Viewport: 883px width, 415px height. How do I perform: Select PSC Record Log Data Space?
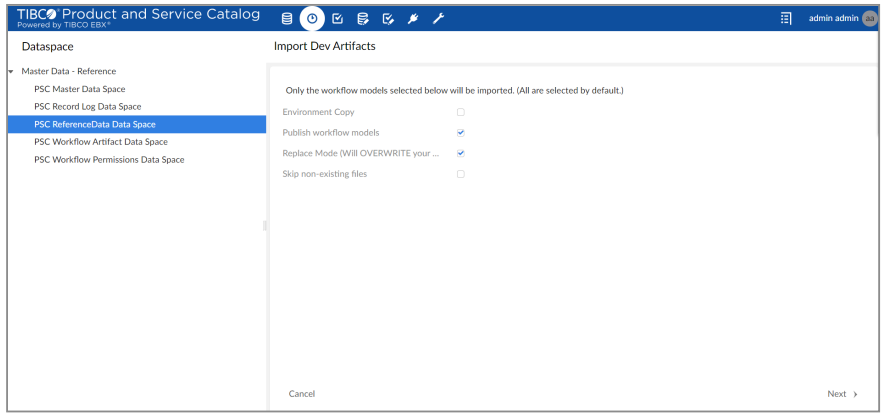click(87, 106)
